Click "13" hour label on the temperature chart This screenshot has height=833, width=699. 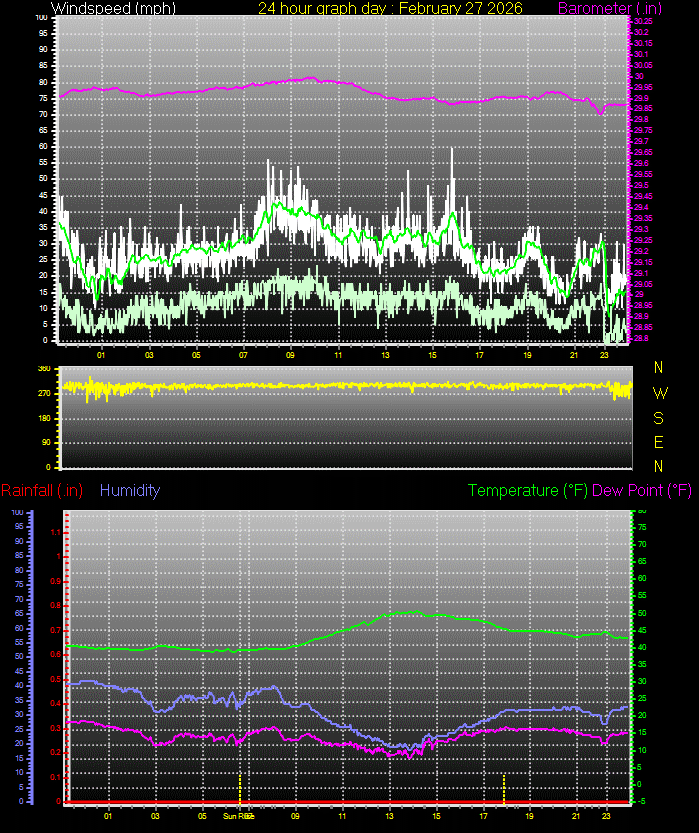[x=389, y=816]
